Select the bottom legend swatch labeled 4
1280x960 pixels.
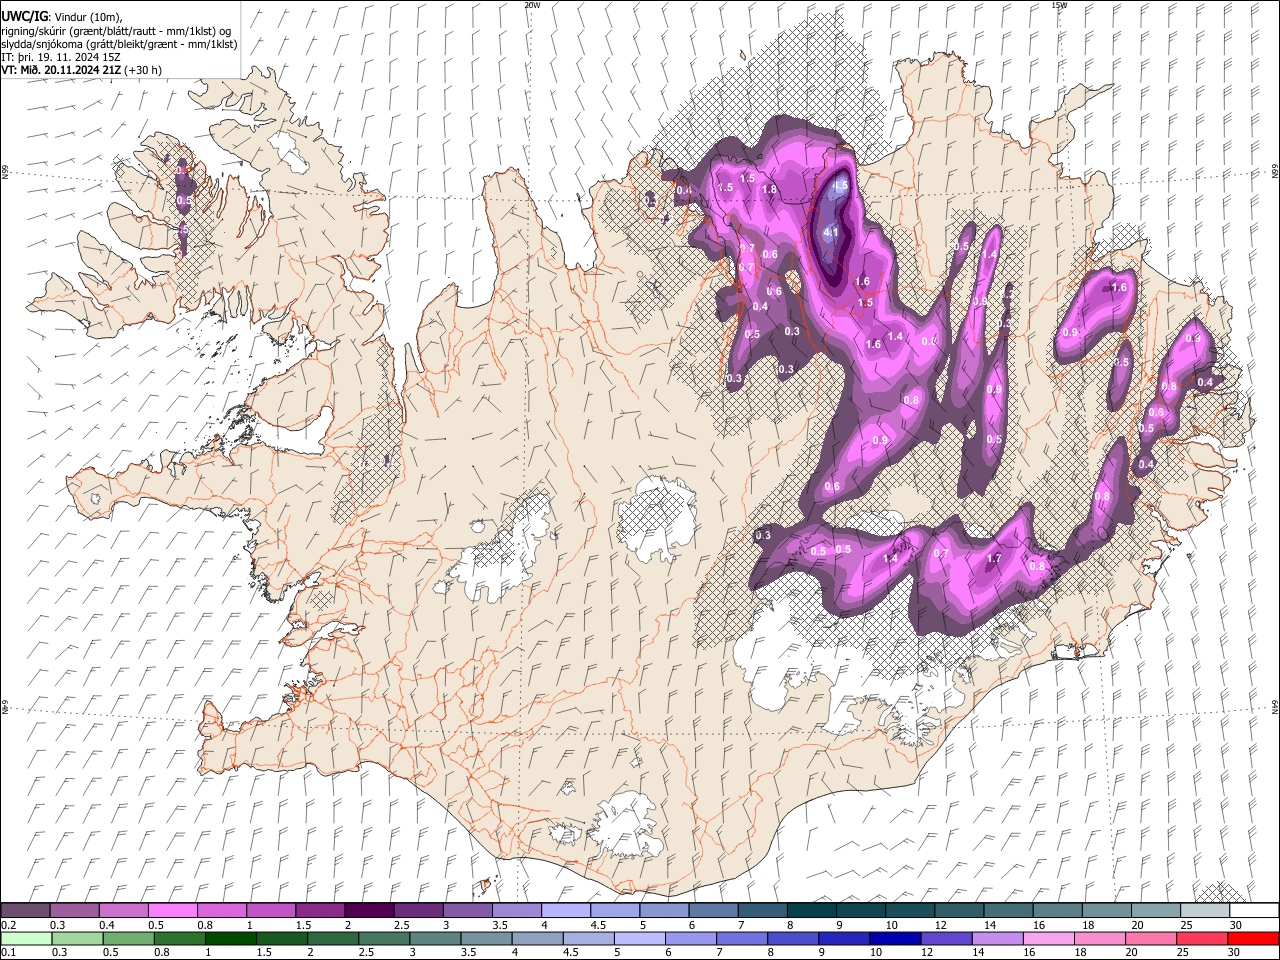click(538, 938)
